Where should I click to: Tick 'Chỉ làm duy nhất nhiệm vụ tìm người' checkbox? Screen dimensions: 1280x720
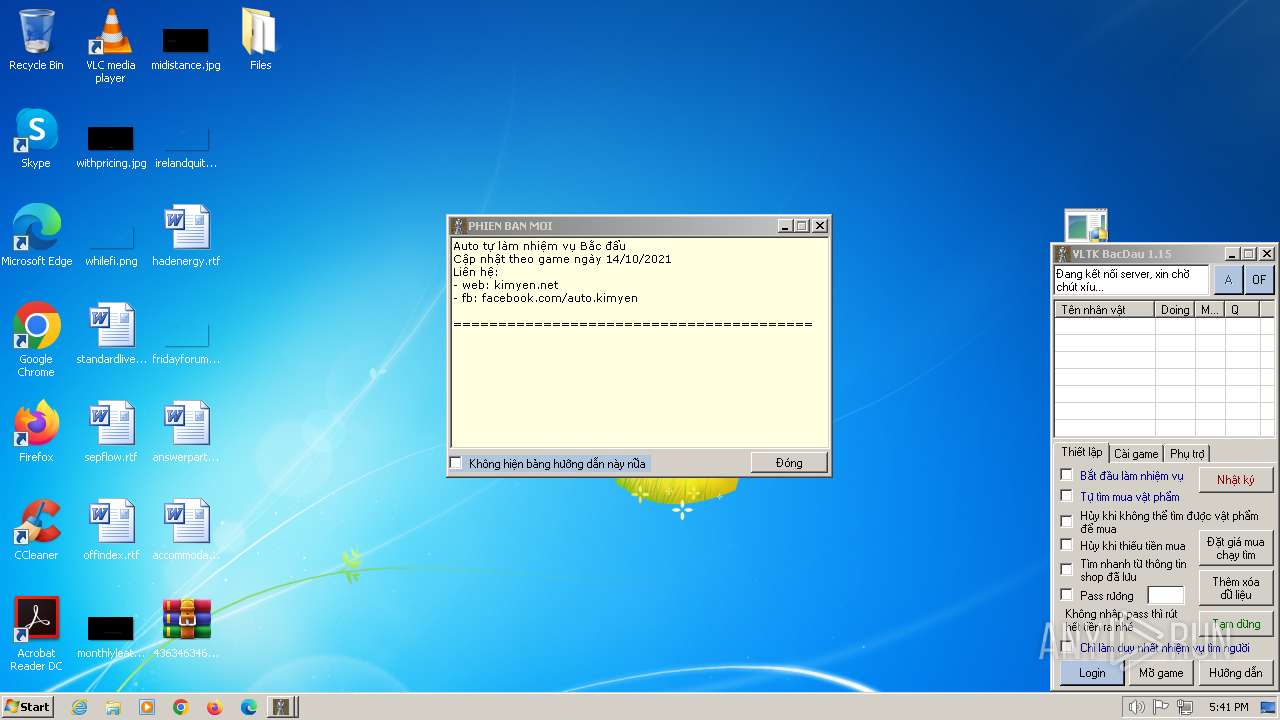coord(1067,647)
